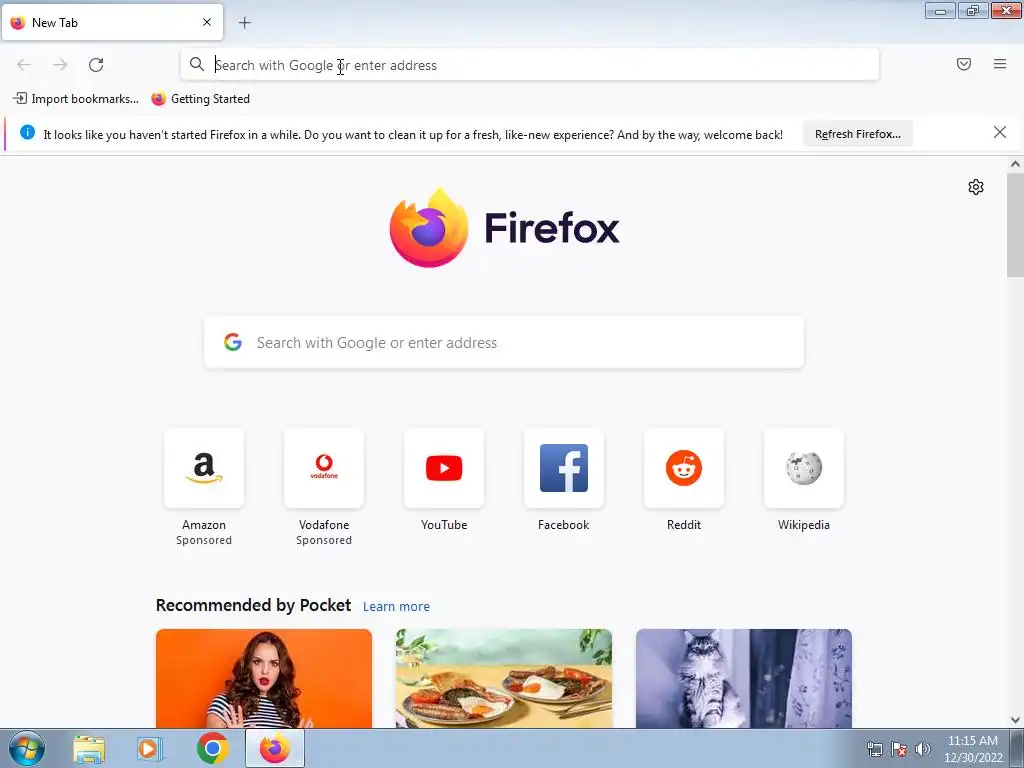Open the Windows Start button
This screenshot has width=1024, height=768.
point(27,748)
